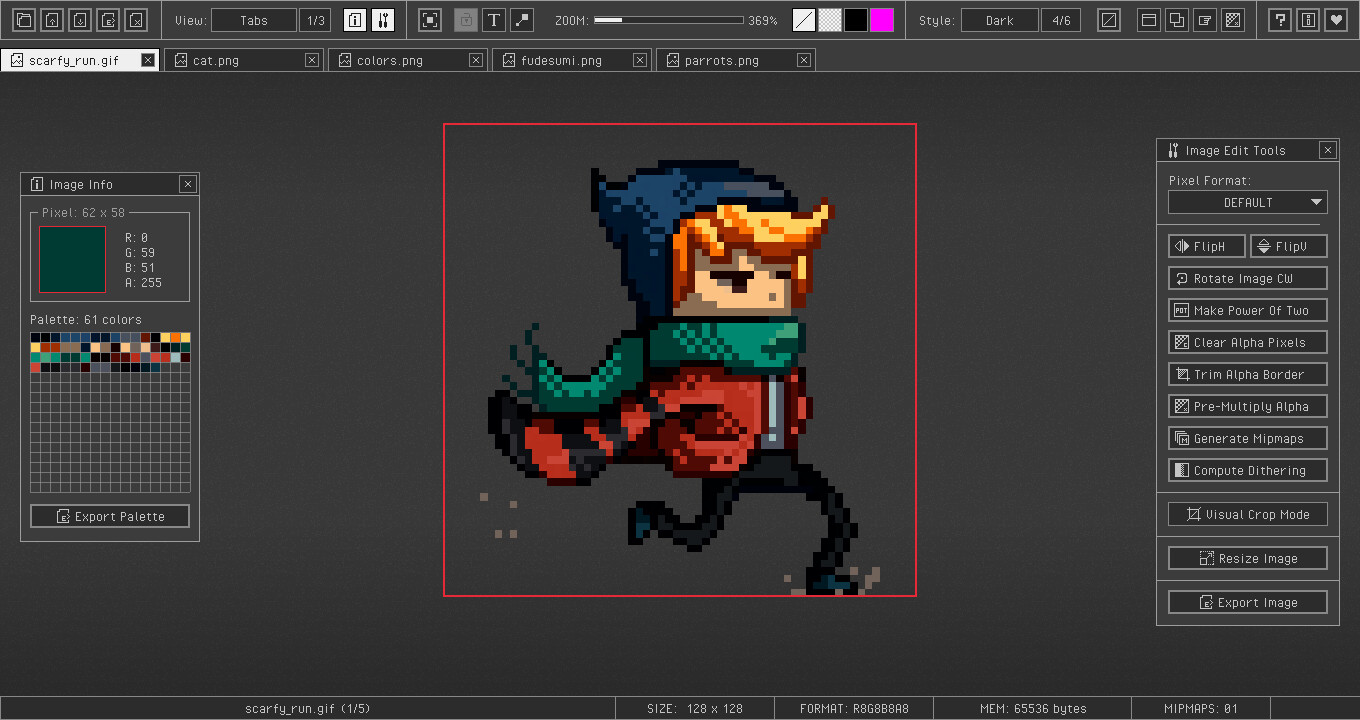
Task: Click the about info icon near heart
Action: [1308, 20]
